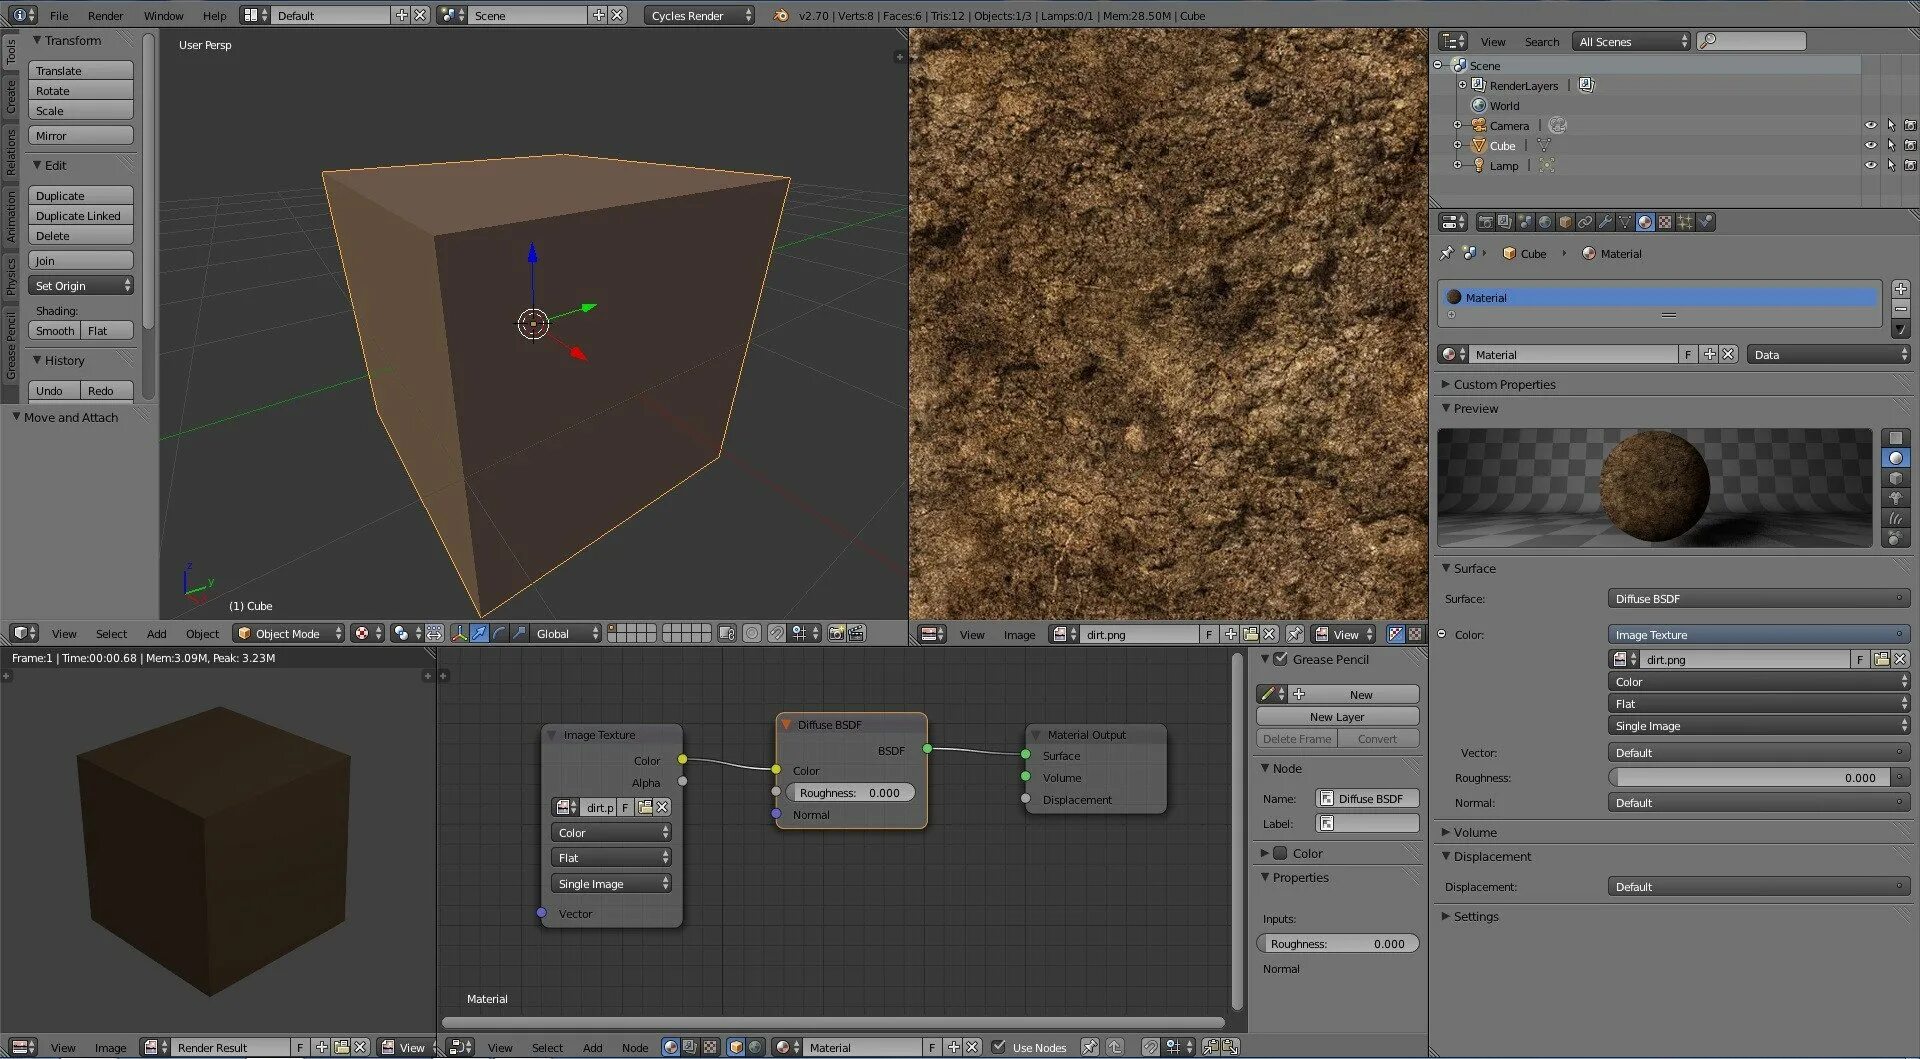Click the node Name field Diffuse BSDF
The height and width of the screenshot is (1059, 1920).
point(1368,798)
